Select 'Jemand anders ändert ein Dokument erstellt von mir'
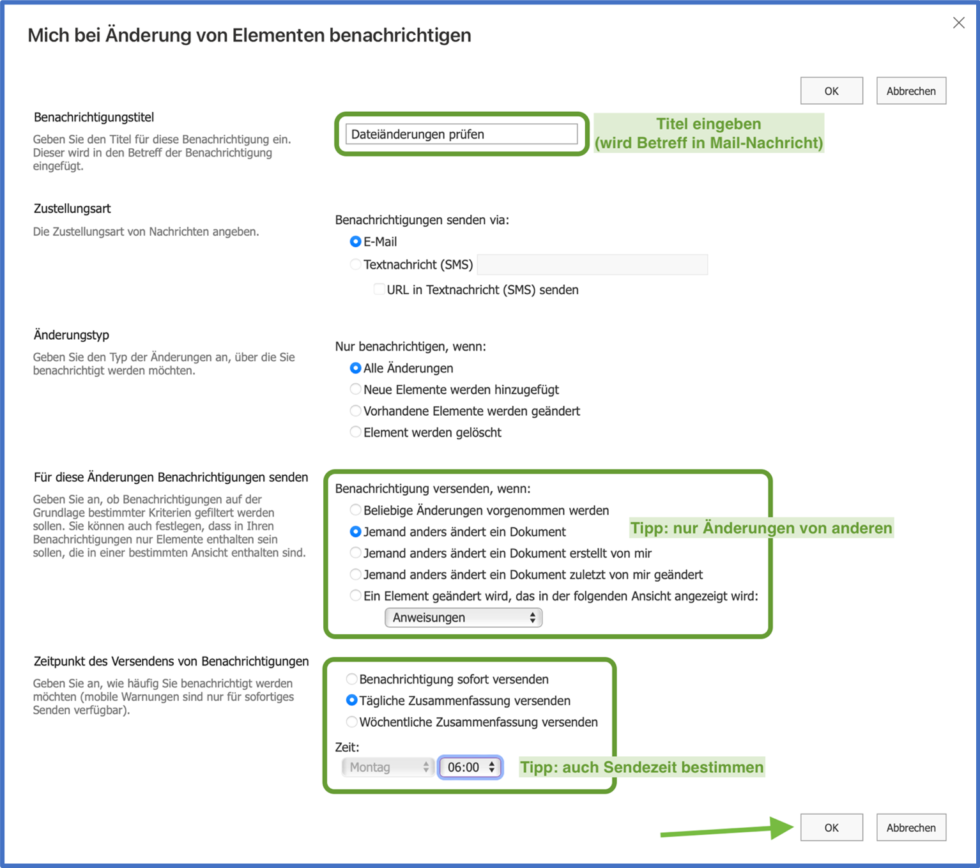980x868 pixels. coord(355,552)
